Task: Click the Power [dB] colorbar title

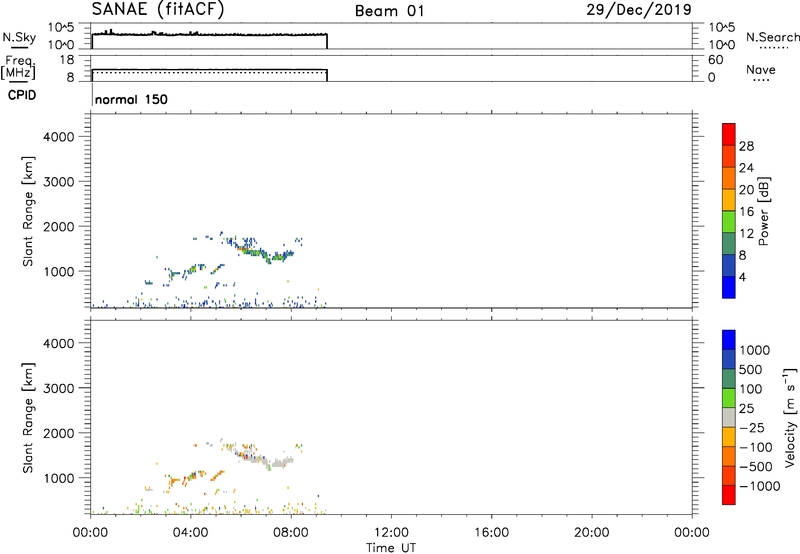Action: (x=764, y=212)
